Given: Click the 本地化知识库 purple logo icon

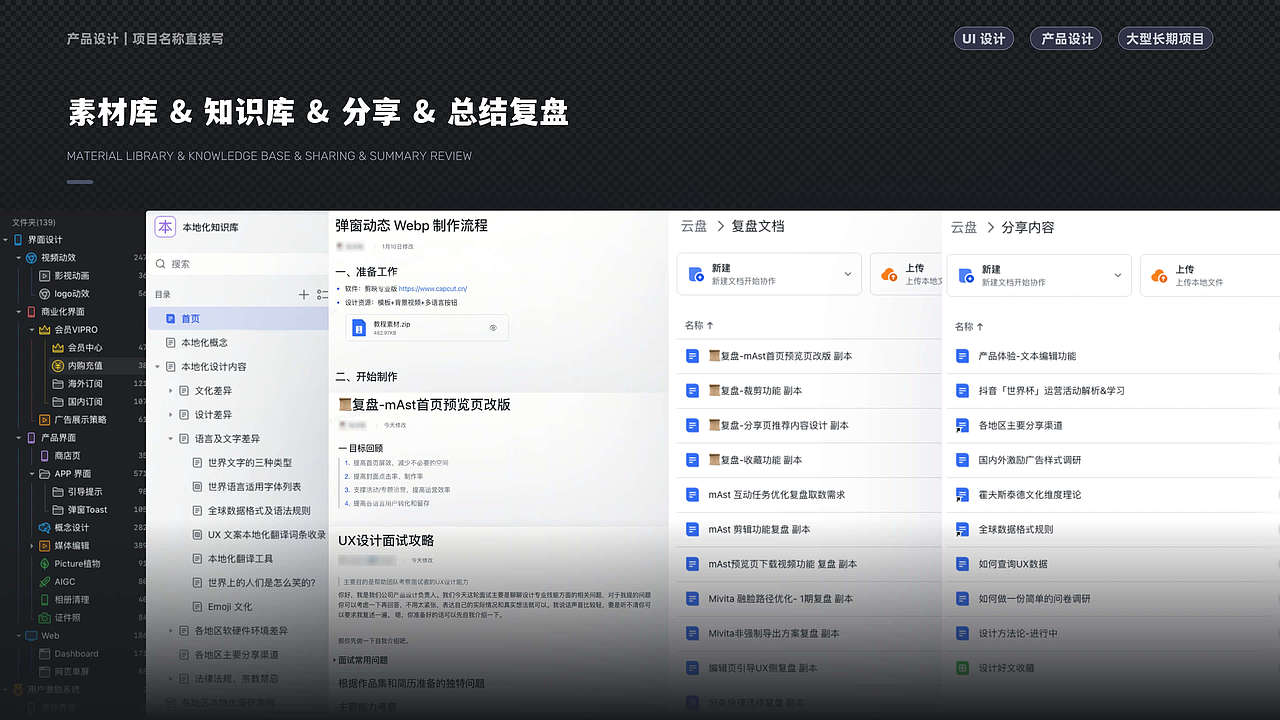Looking at the screenshot, I should coord(165,227).
